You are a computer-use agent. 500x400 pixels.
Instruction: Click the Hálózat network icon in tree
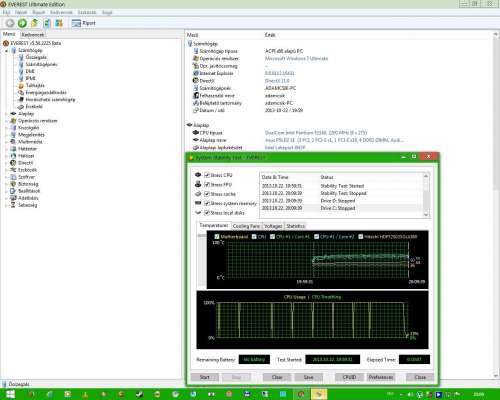click(x=13, y=156)
